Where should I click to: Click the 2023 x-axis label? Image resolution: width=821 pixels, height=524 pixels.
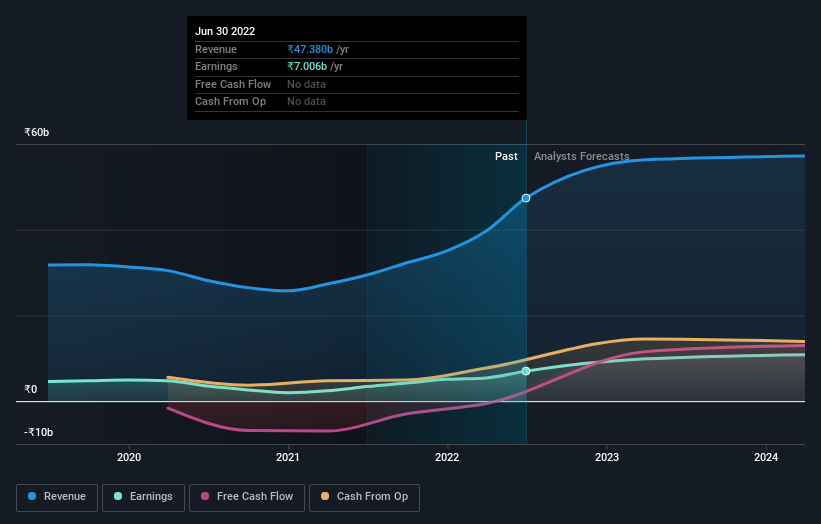point(607,458)
